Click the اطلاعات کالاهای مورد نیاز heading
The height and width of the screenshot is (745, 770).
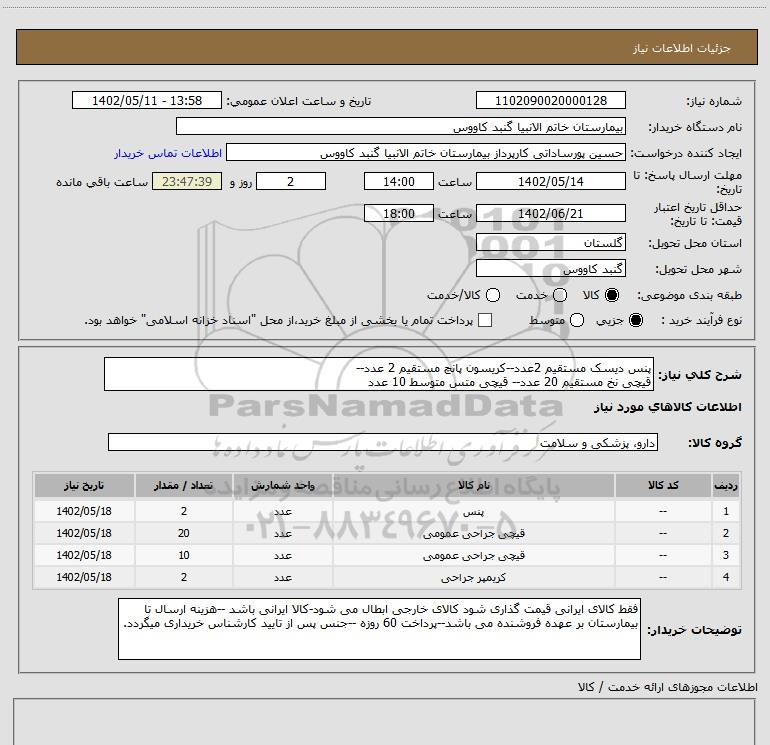pyautogui.click(x=668, y=407)
